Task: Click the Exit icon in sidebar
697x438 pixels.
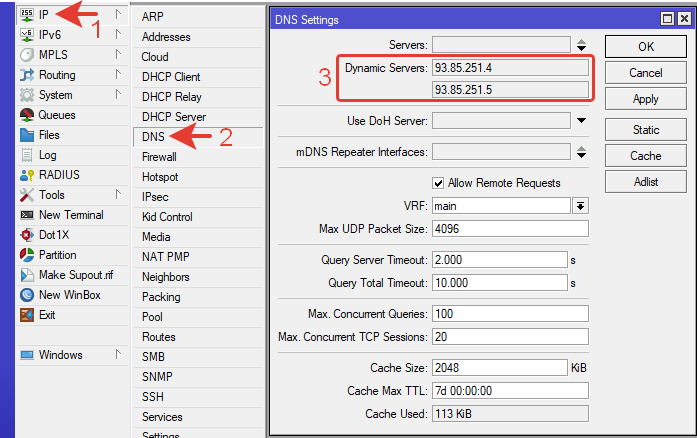Action: tap(27, 315)
